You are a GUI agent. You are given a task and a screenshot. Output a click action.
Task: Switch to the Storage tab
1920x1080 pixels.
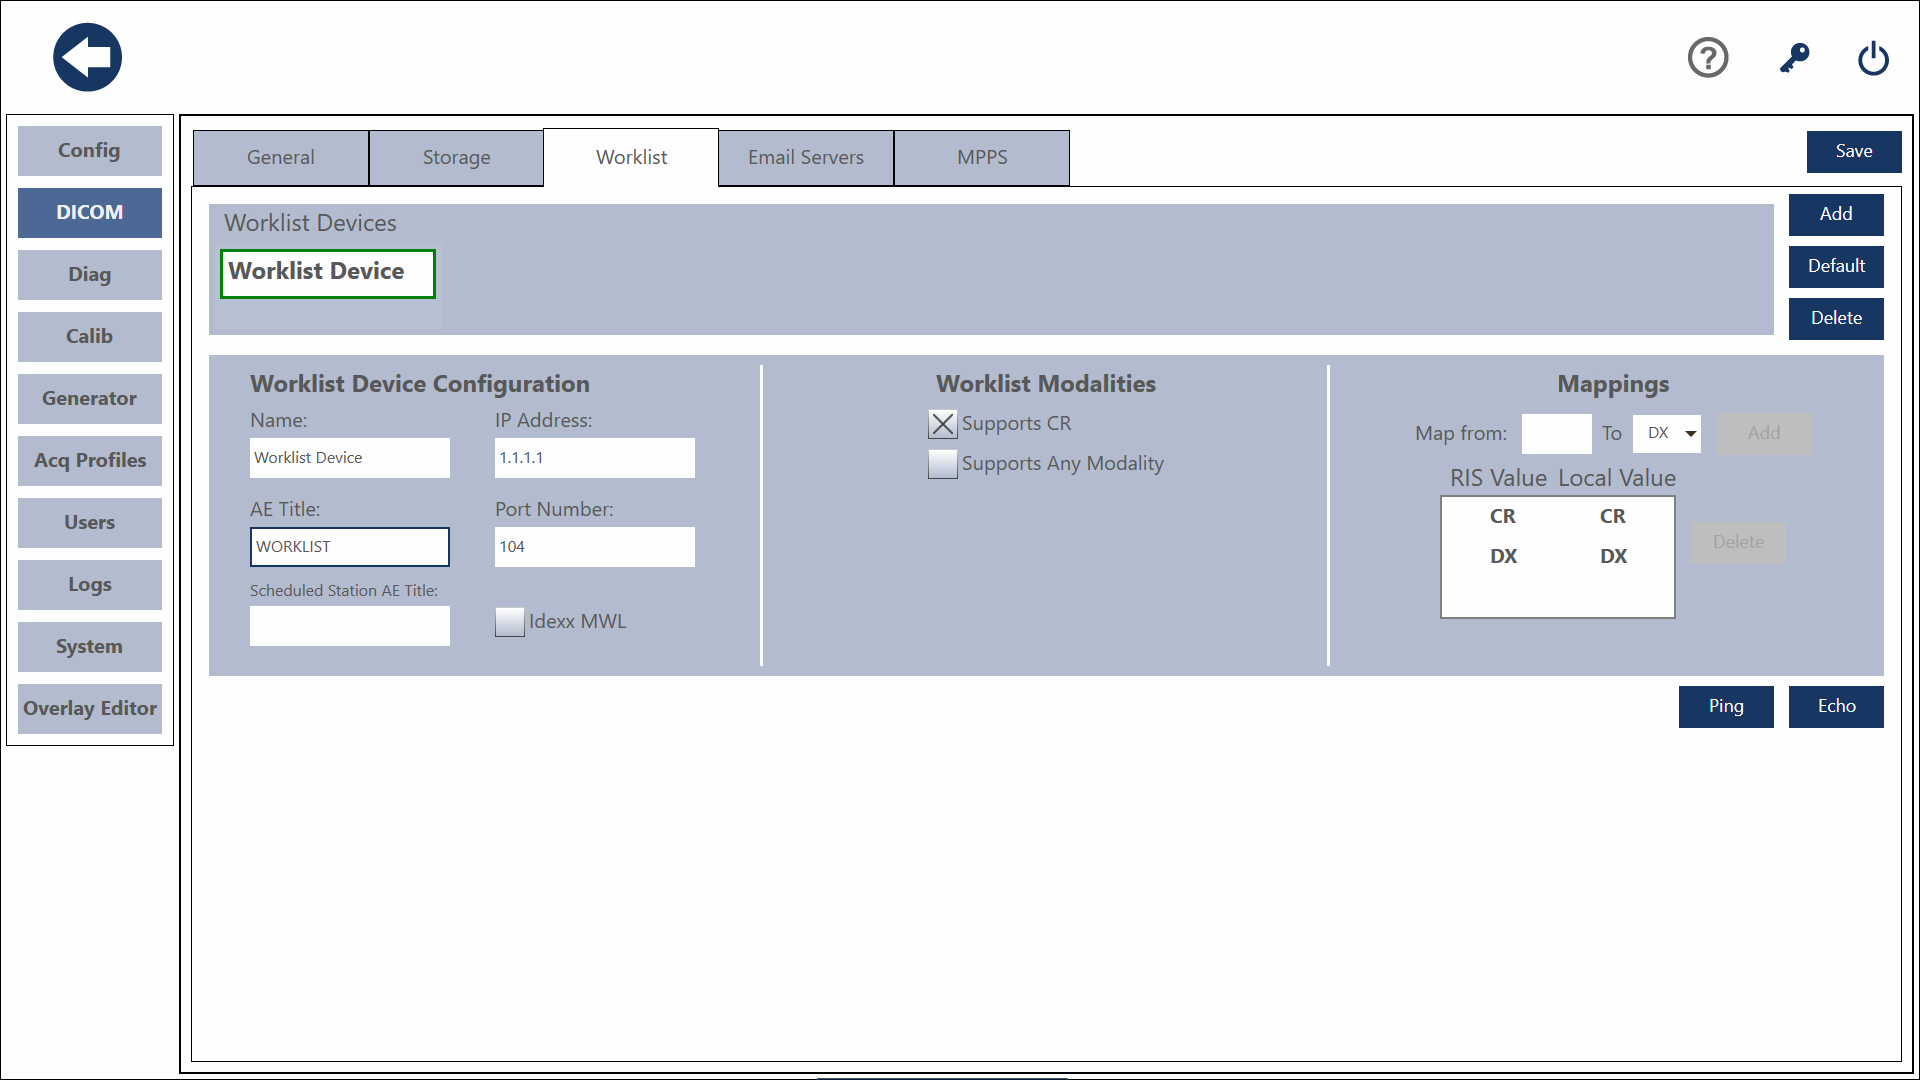point(456,158)
